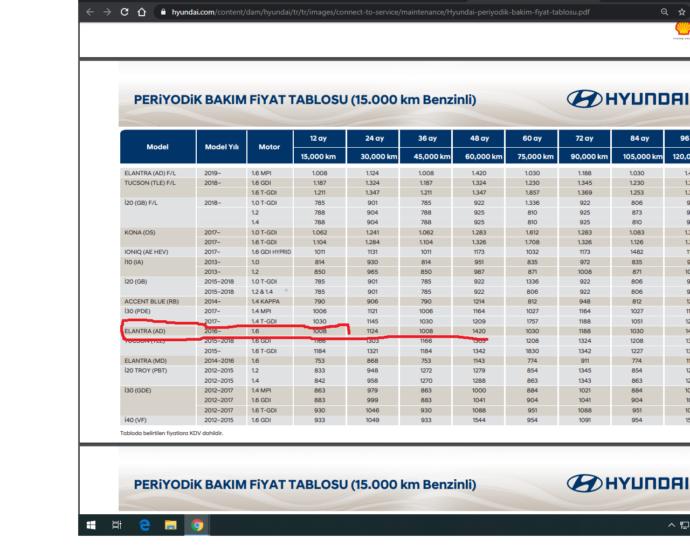Switch to Chrome on the taskbar
Screen dimensions: 690x552
(x=197, y=525)
